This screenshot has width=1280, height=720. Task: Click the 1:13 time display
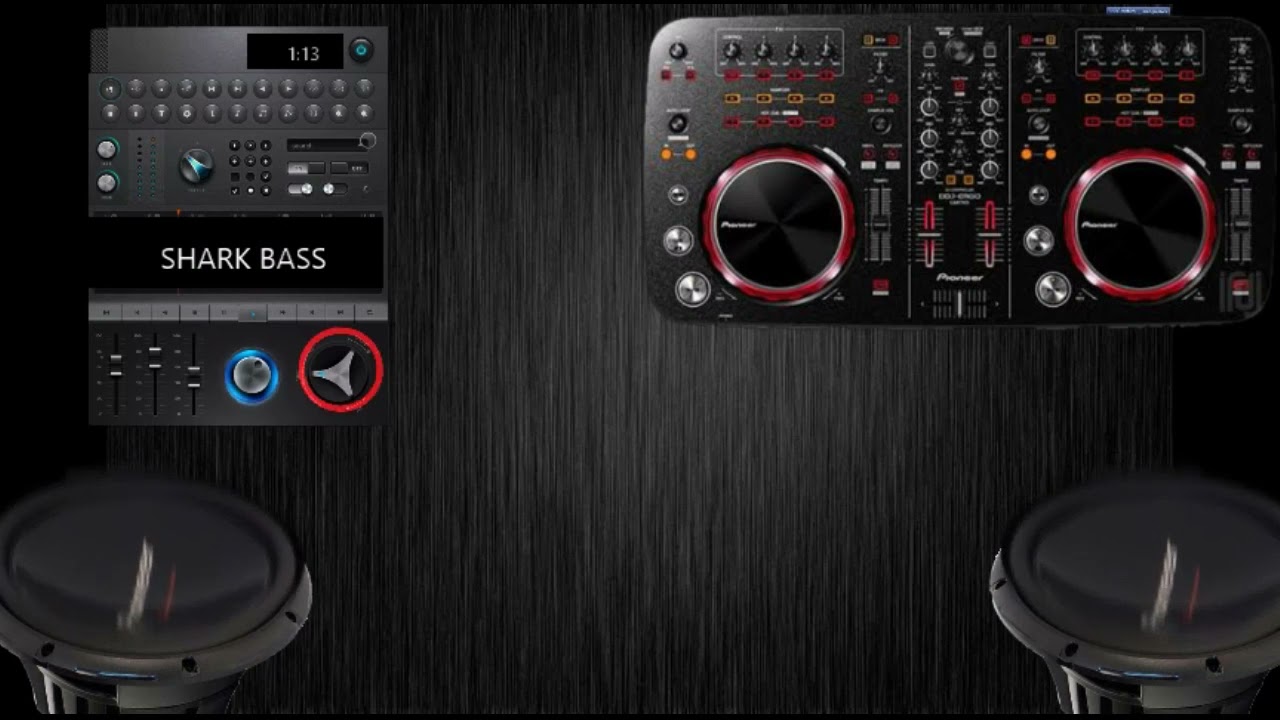[x=295, y=51]
